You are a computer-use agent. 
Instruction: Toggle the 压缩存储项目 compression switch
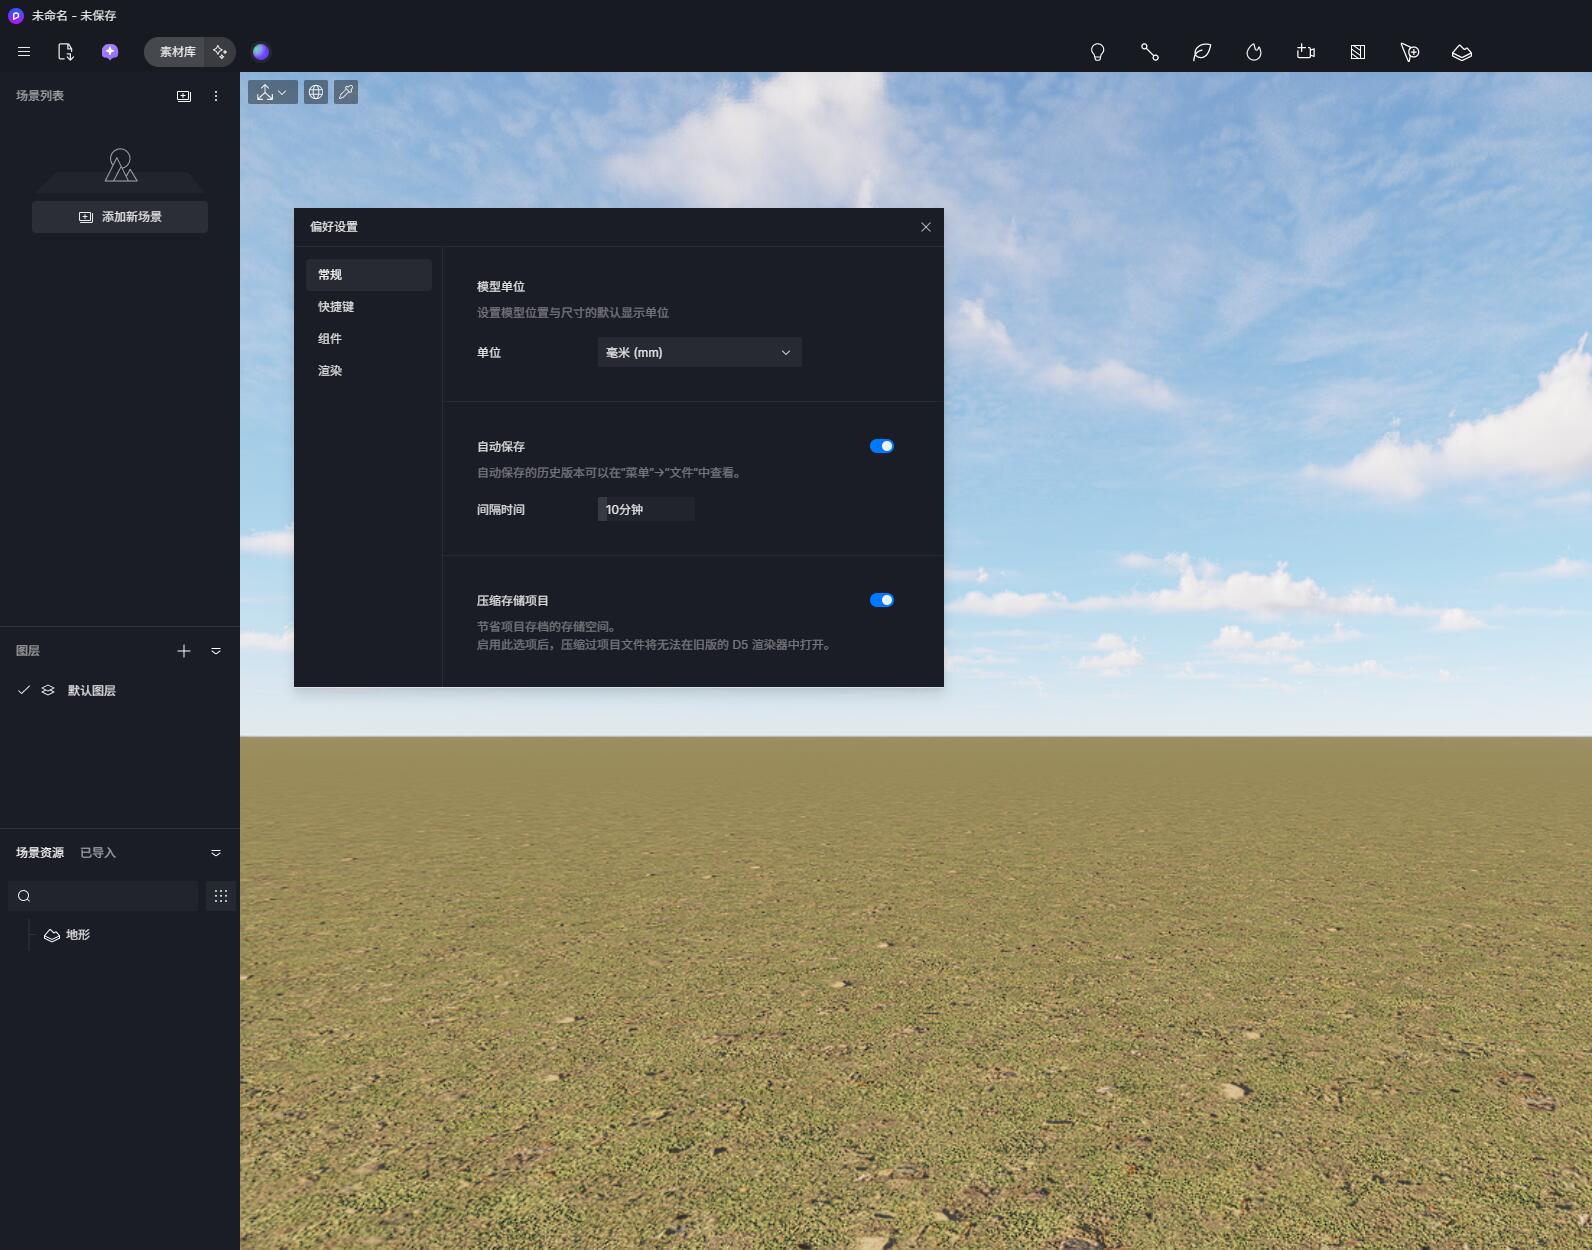coord(881,600)
